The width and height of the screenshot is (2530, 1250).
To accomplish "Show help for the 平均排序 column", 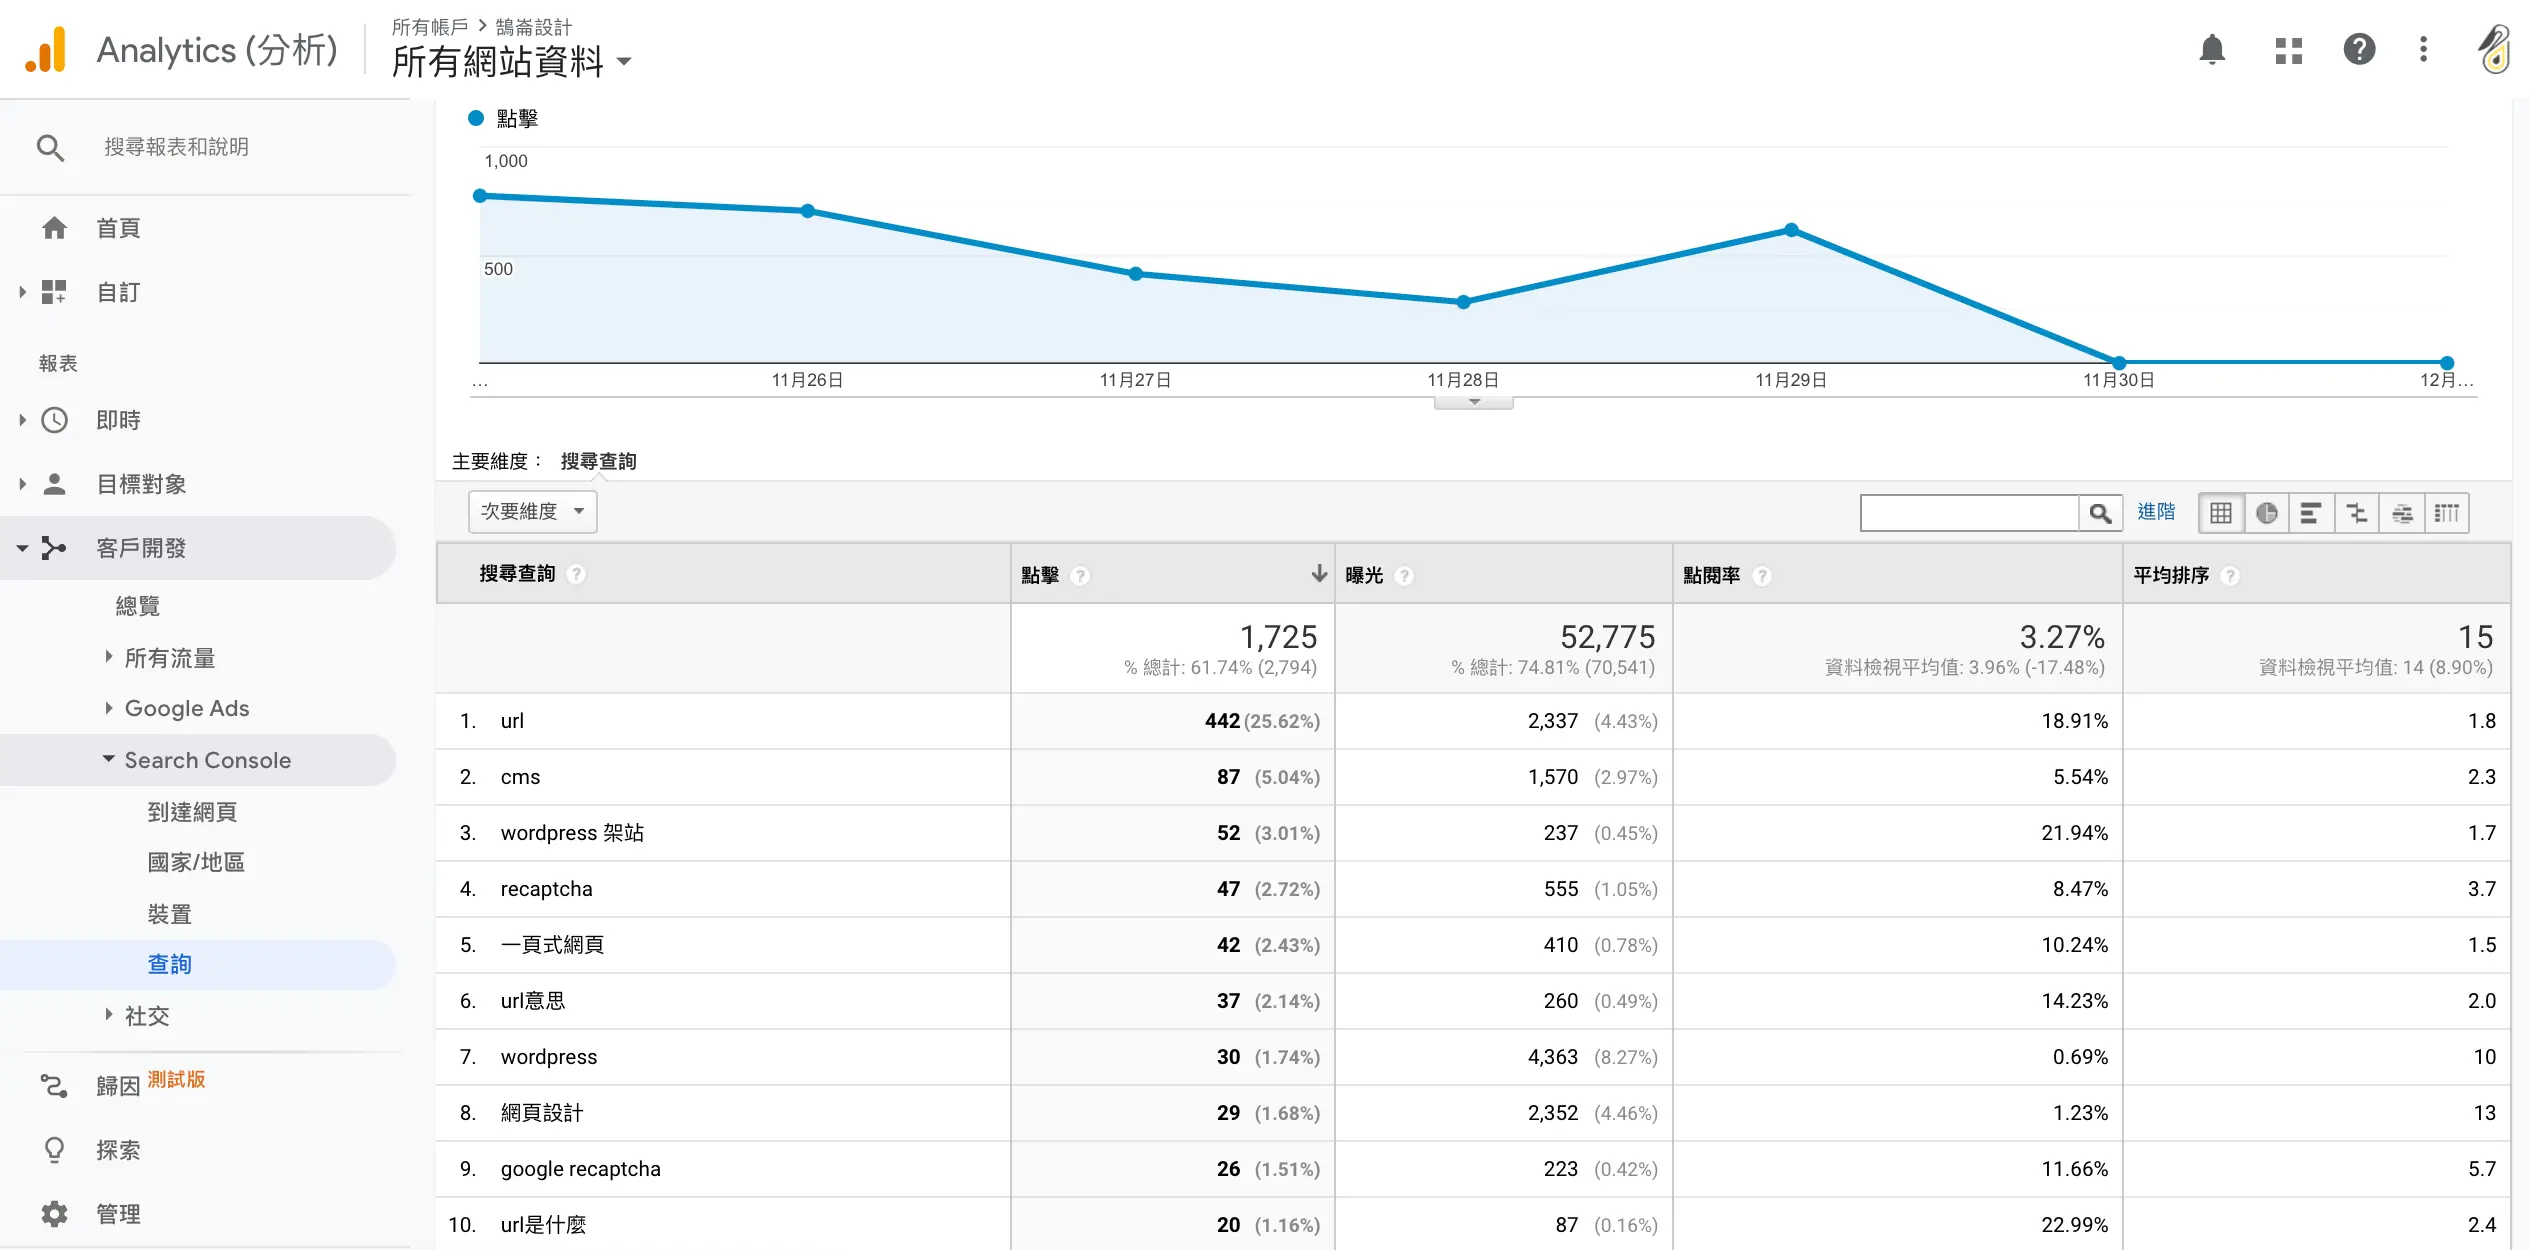I will pyautogui.click(x=2230, y=576).
